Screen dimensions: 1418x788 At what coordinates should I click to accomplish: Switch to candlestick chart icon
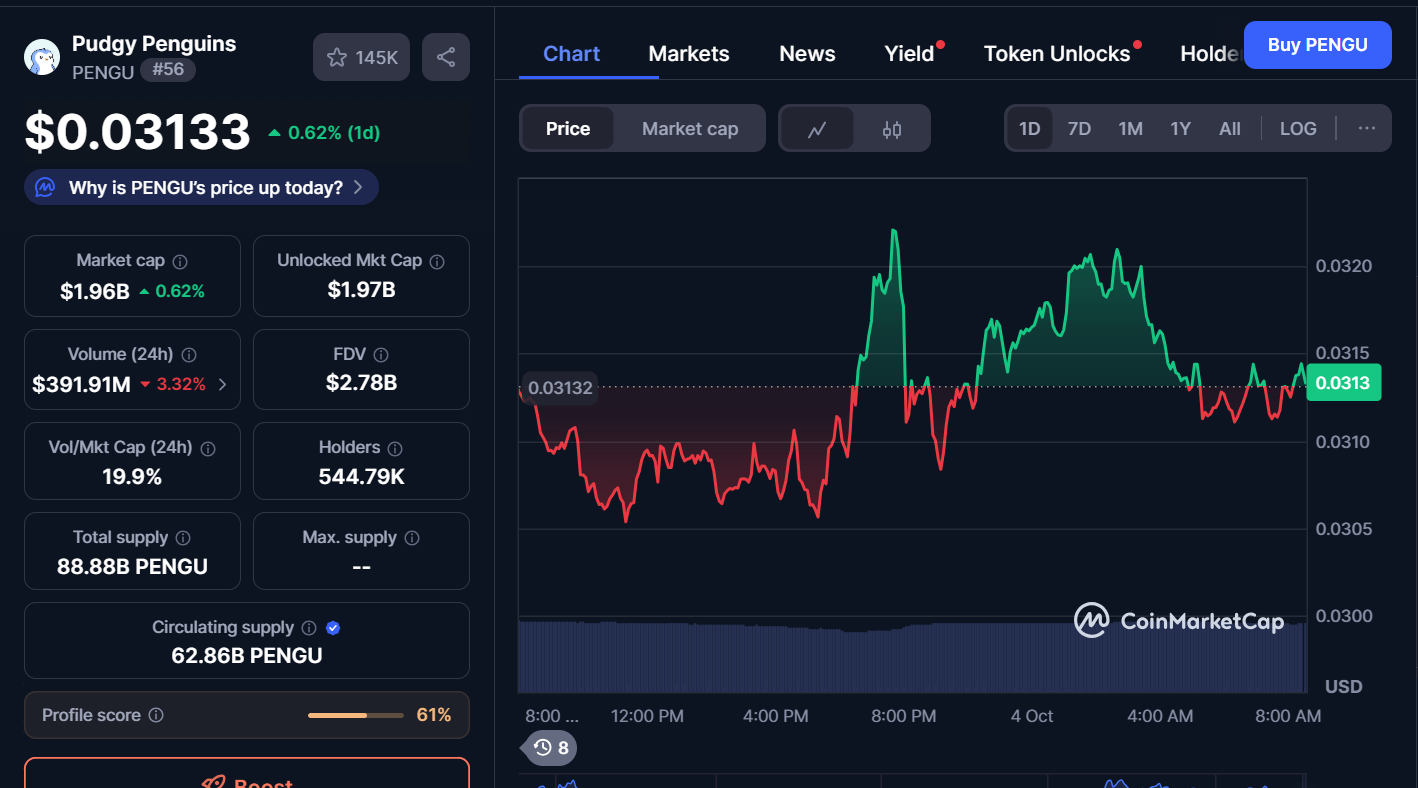[x=892, y=129]
